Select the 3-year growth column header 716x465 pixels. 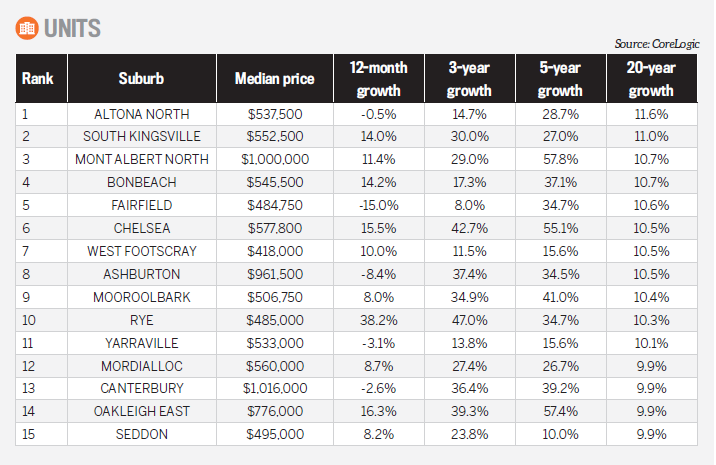coord(468,78)
